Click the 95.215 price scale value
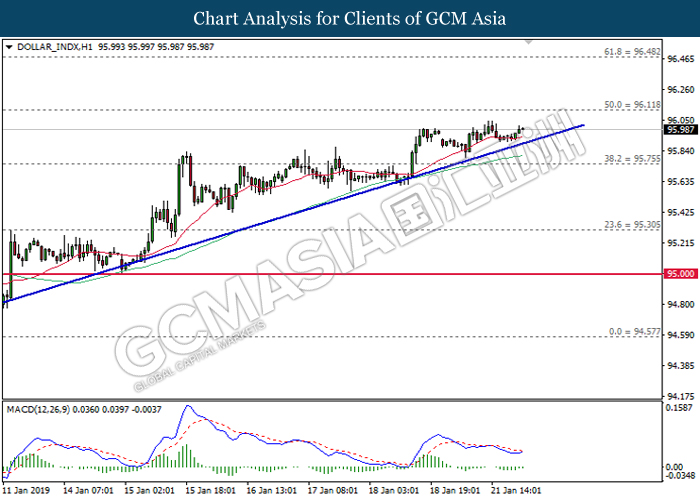Viewport: 700px width, 500px height. (x=681, y=243)
